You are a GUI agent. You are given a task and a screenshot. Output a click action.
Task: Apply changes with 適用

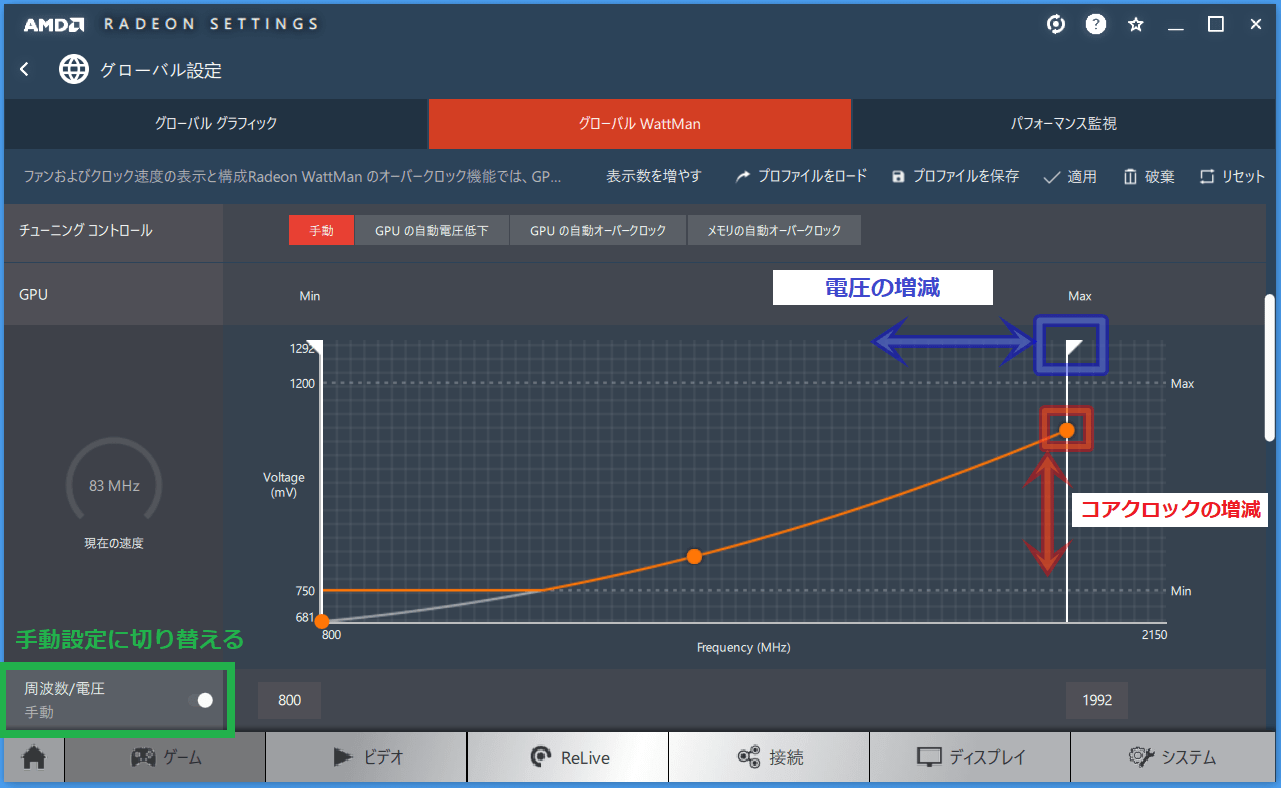(x=1070, y=176)
